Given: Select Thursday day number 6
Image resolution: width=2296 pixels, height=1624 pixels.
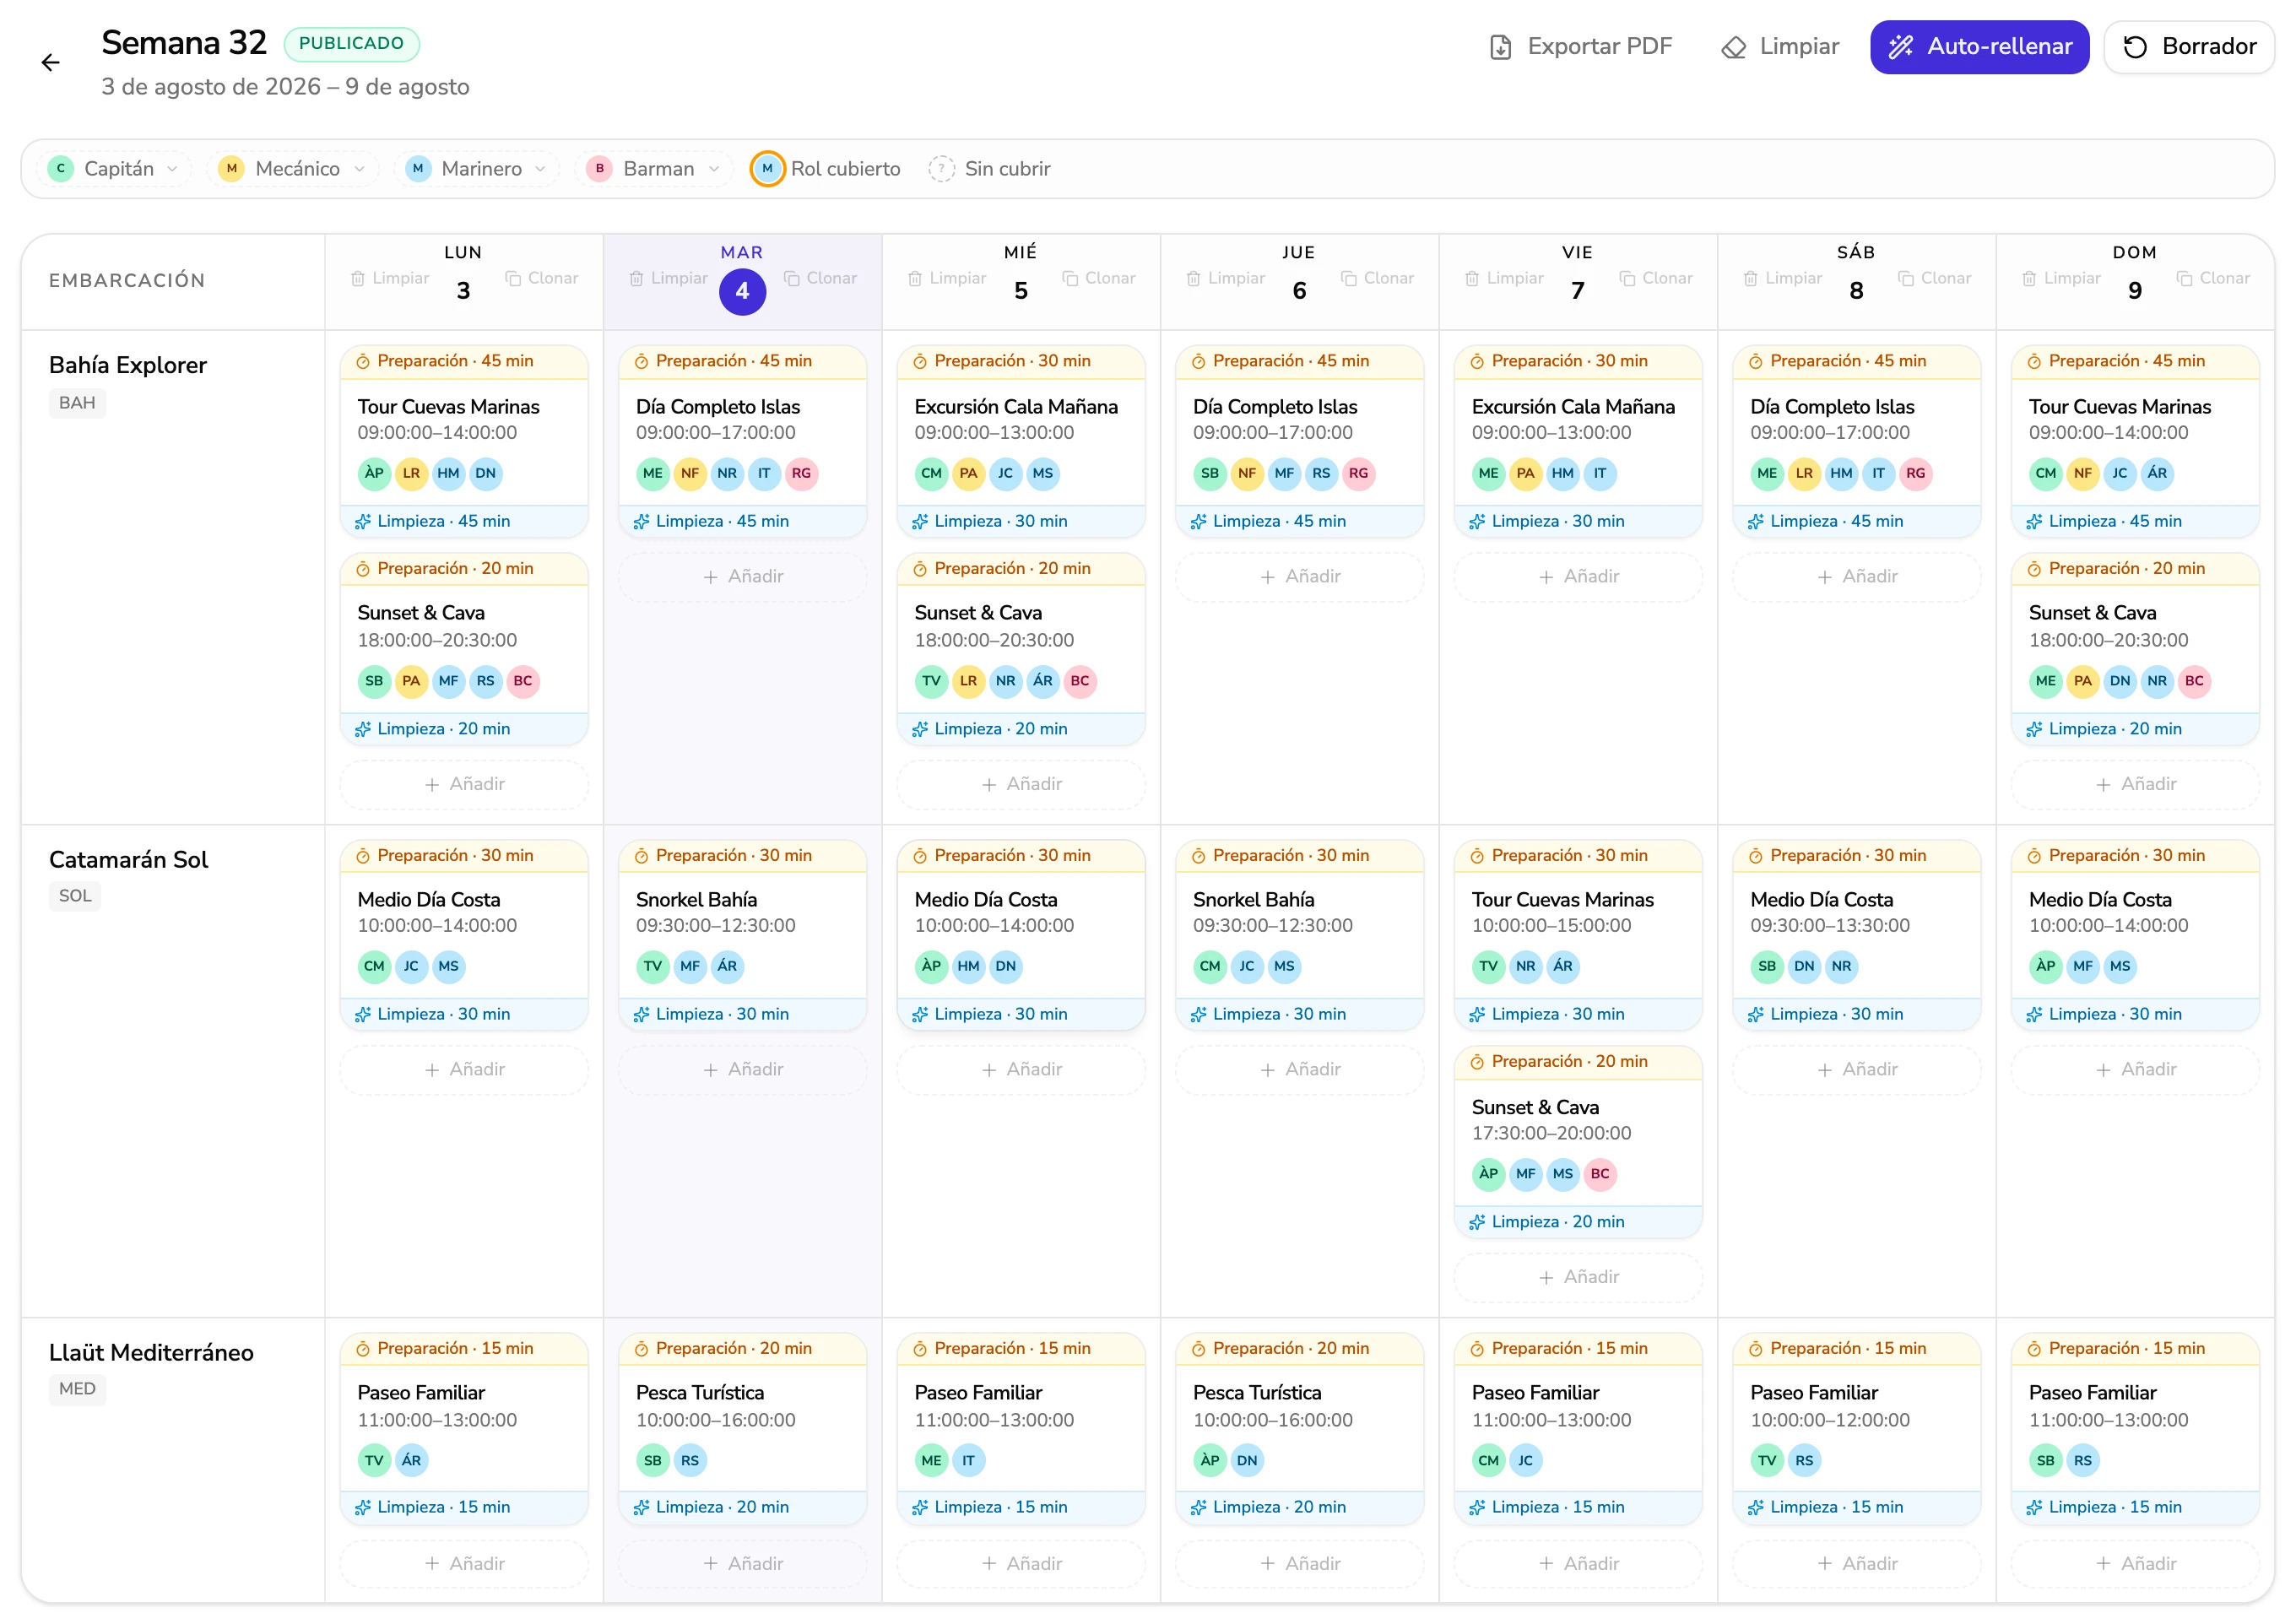Looking at the screenshot, I should point(1299,291).
